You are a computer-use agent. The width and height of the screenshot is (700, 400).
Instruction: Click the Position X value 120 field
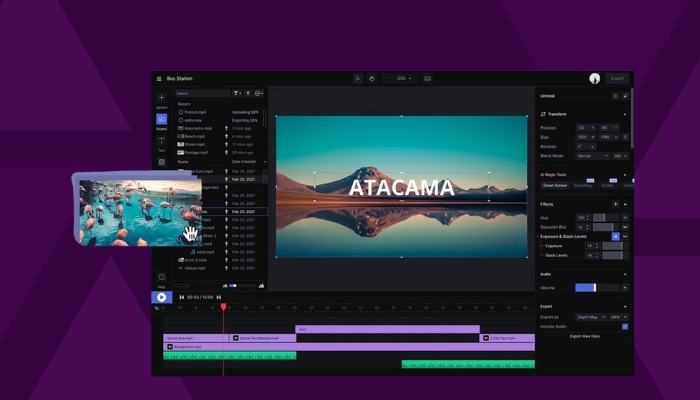[586, 128]
